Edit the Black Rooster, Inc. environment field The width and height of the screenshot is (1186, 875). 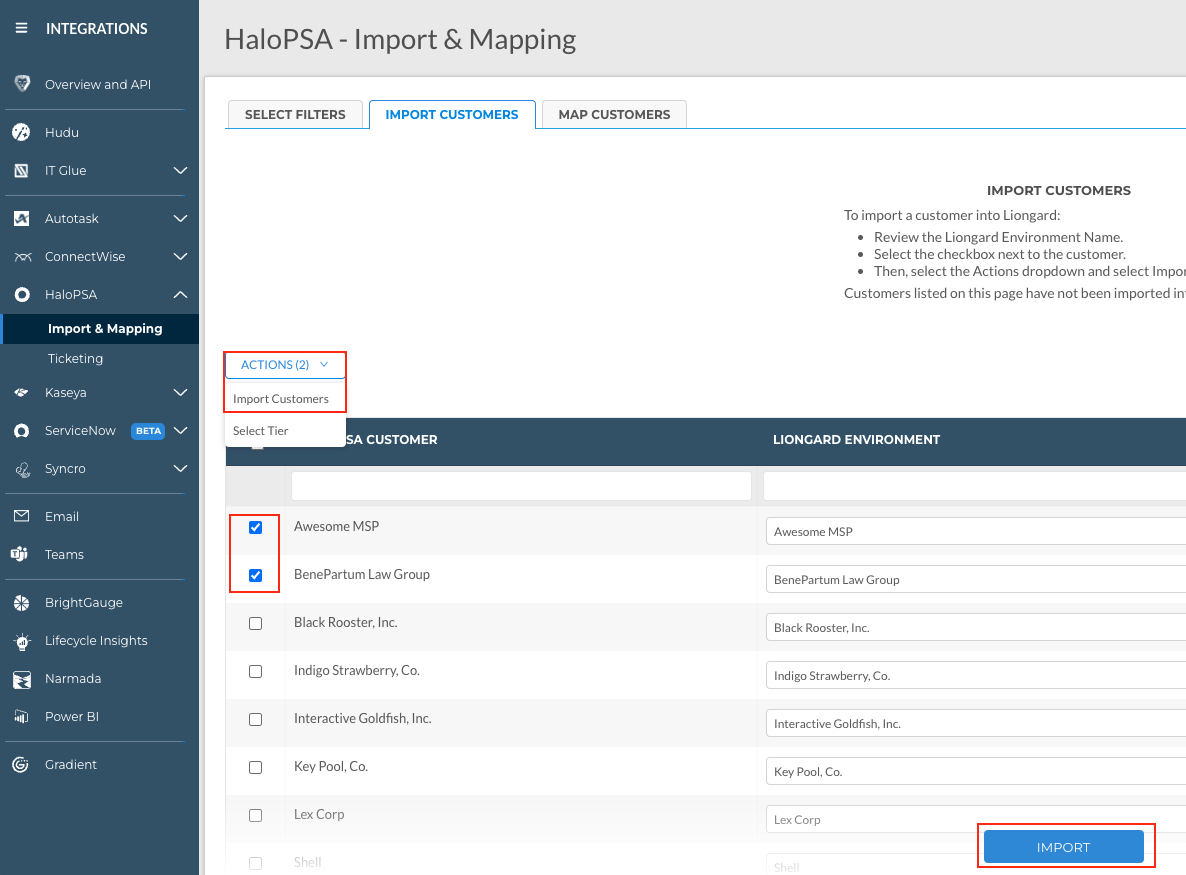pyautogui.click(x=976, y=628)
